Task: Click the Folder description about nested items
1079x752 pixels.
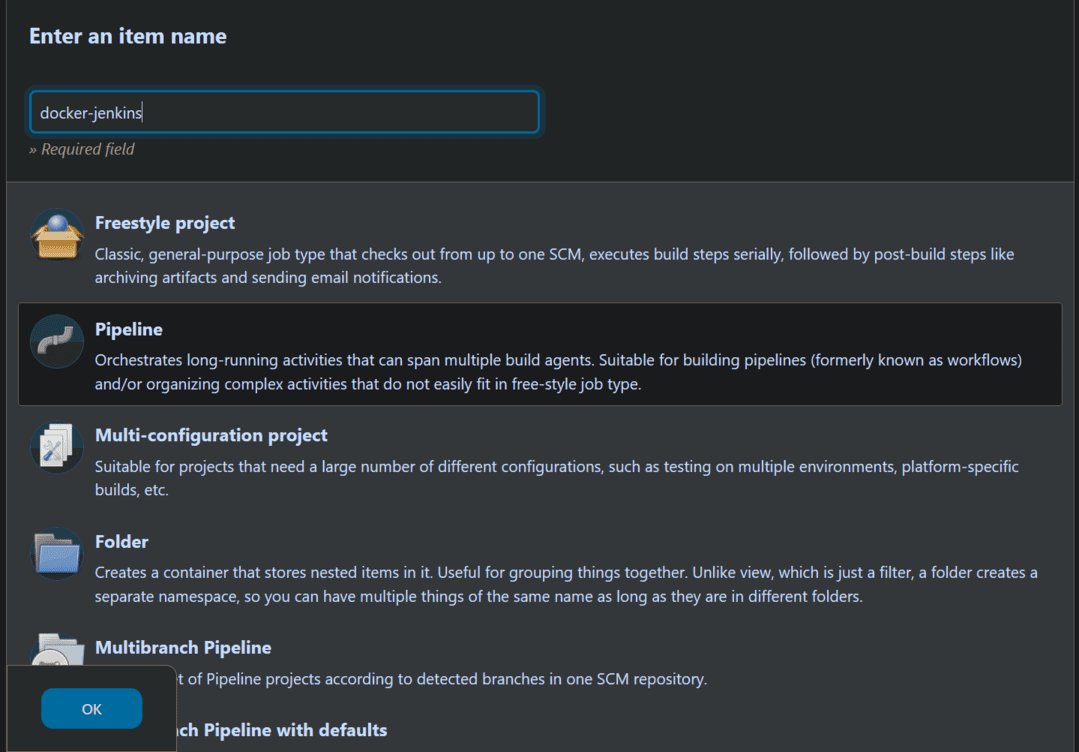Action: click(x=566, y=584)
